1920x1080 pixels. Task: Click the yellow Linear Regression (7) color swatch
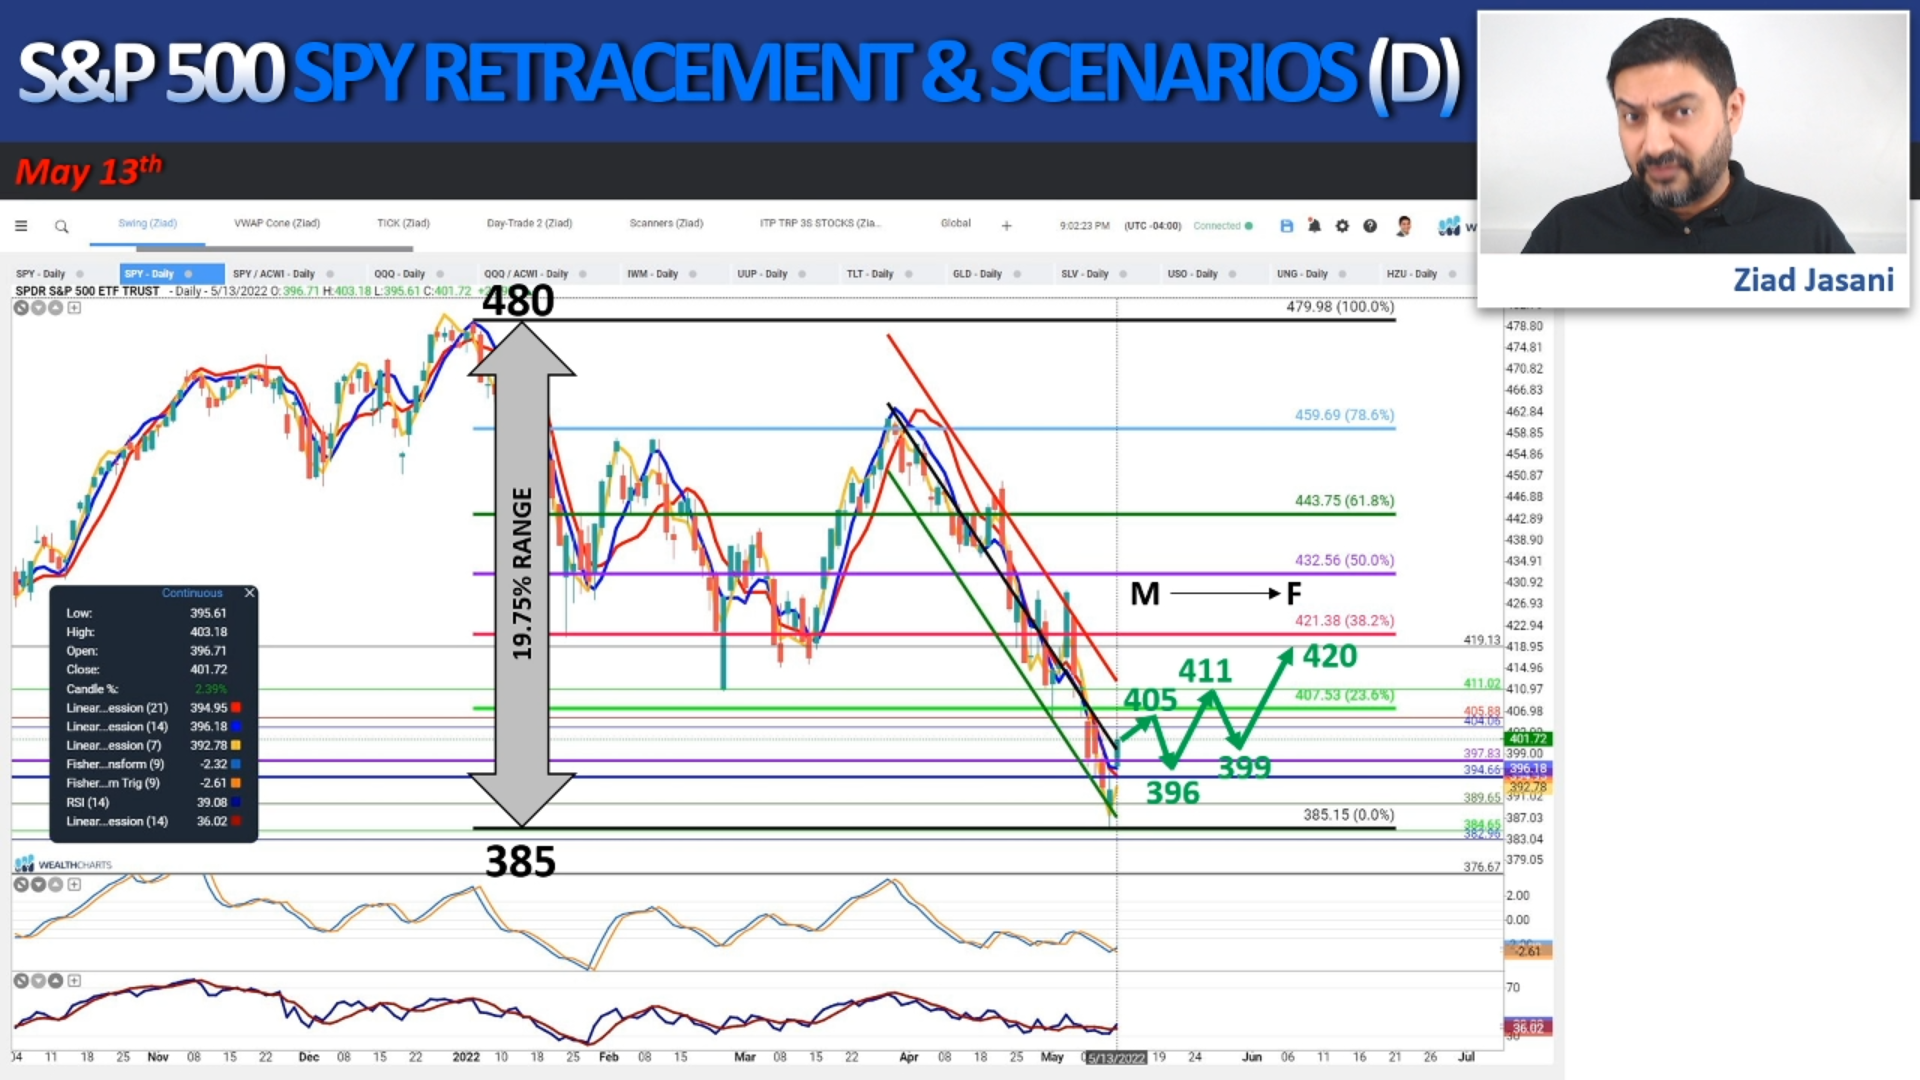(x=236, y=746)
